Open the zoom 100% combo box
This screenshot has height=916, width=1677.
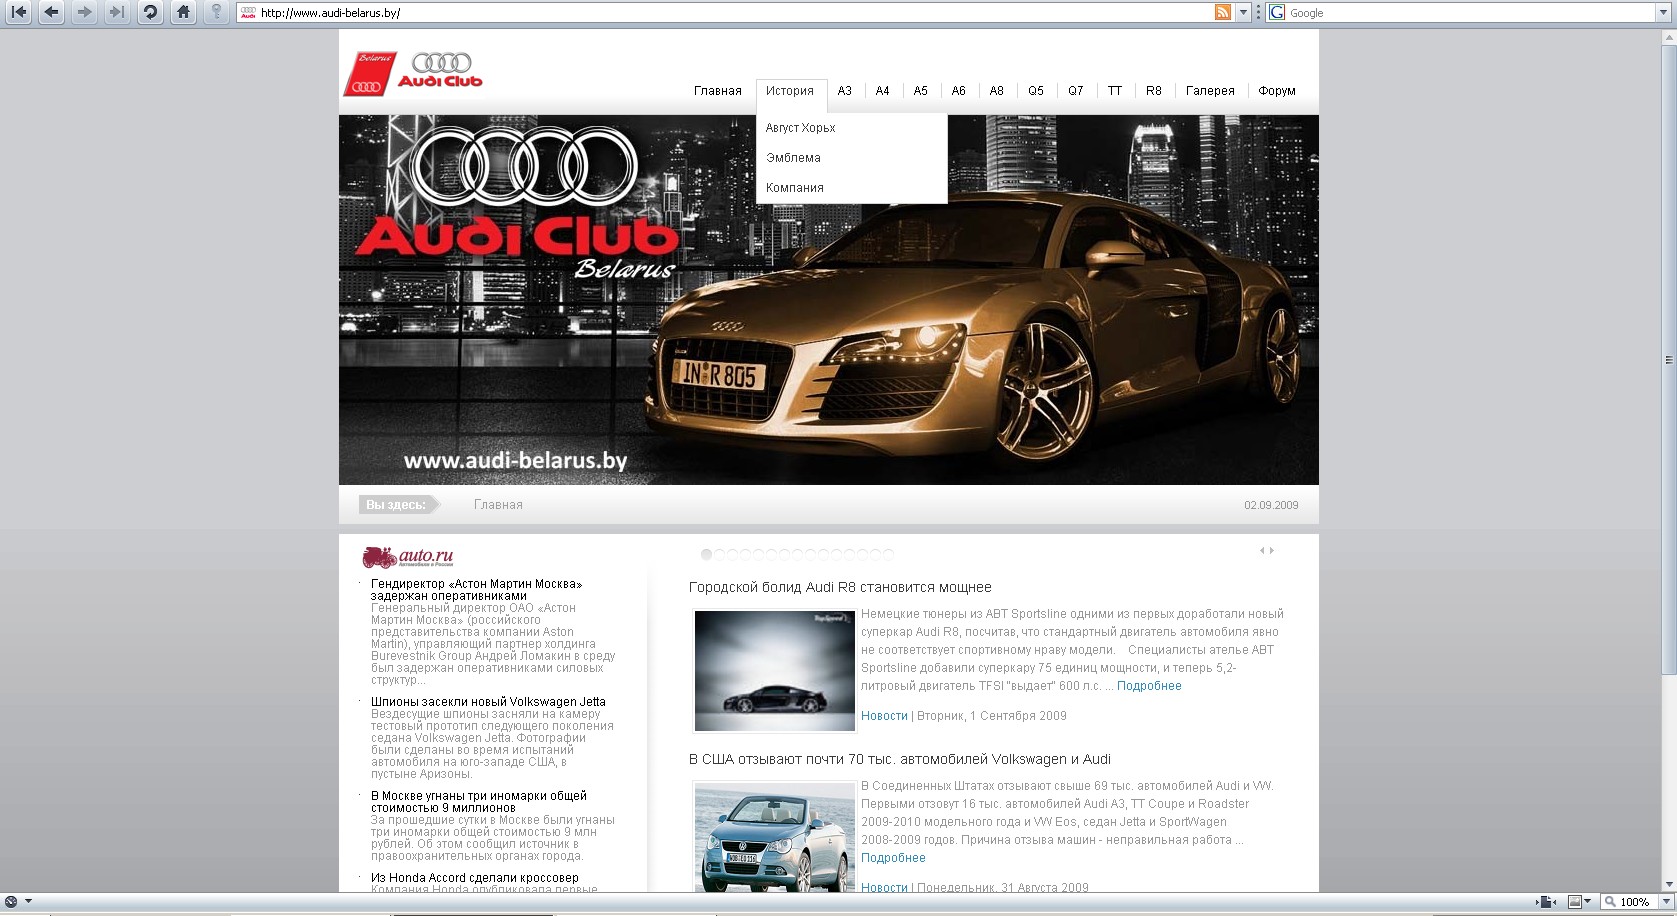(x=1635, y=902)
